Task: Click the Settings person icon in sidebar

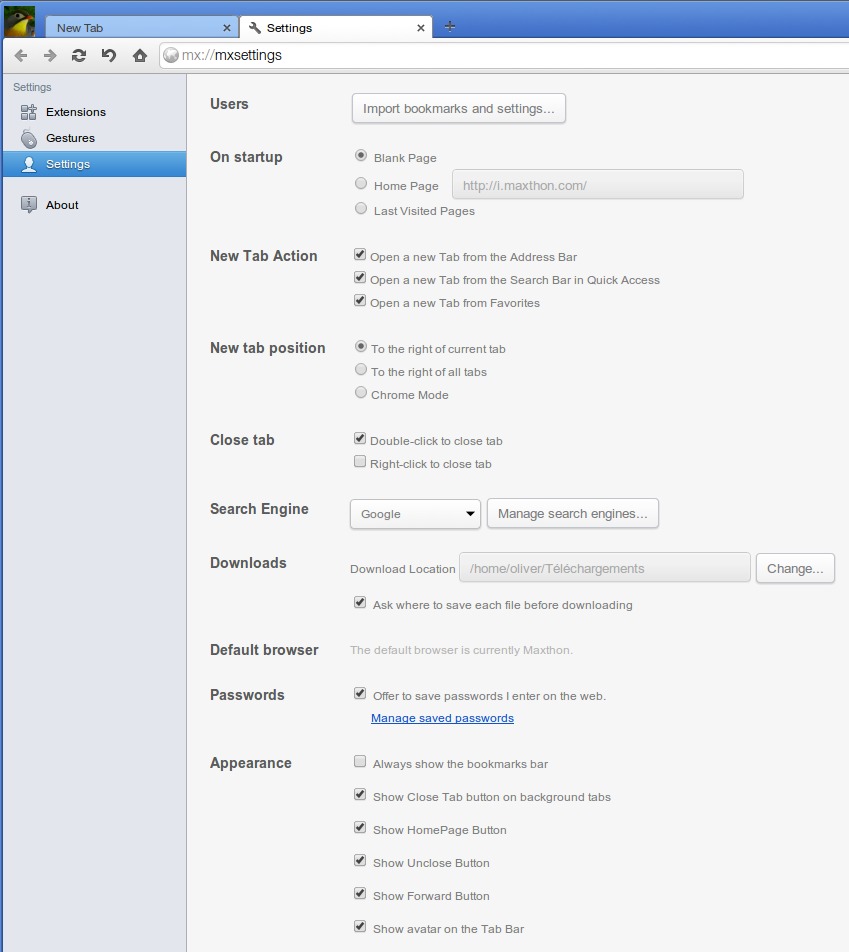Action: (29, 164)
